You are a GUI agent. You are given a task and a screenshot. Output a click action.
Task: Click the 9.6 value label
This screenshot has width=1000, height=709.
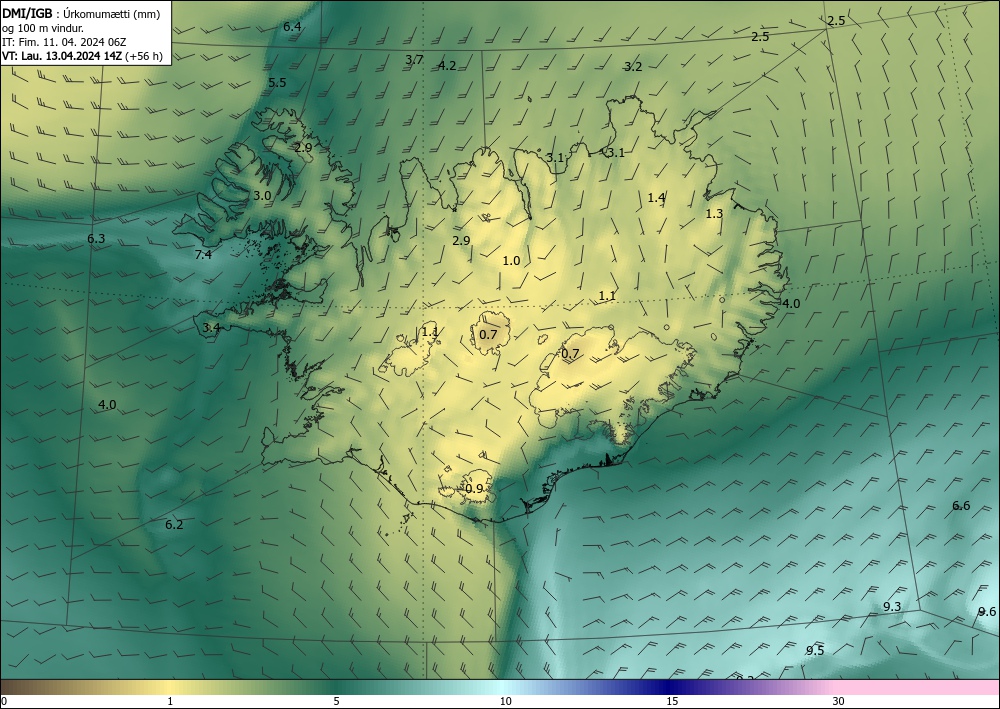coord(987,611)
